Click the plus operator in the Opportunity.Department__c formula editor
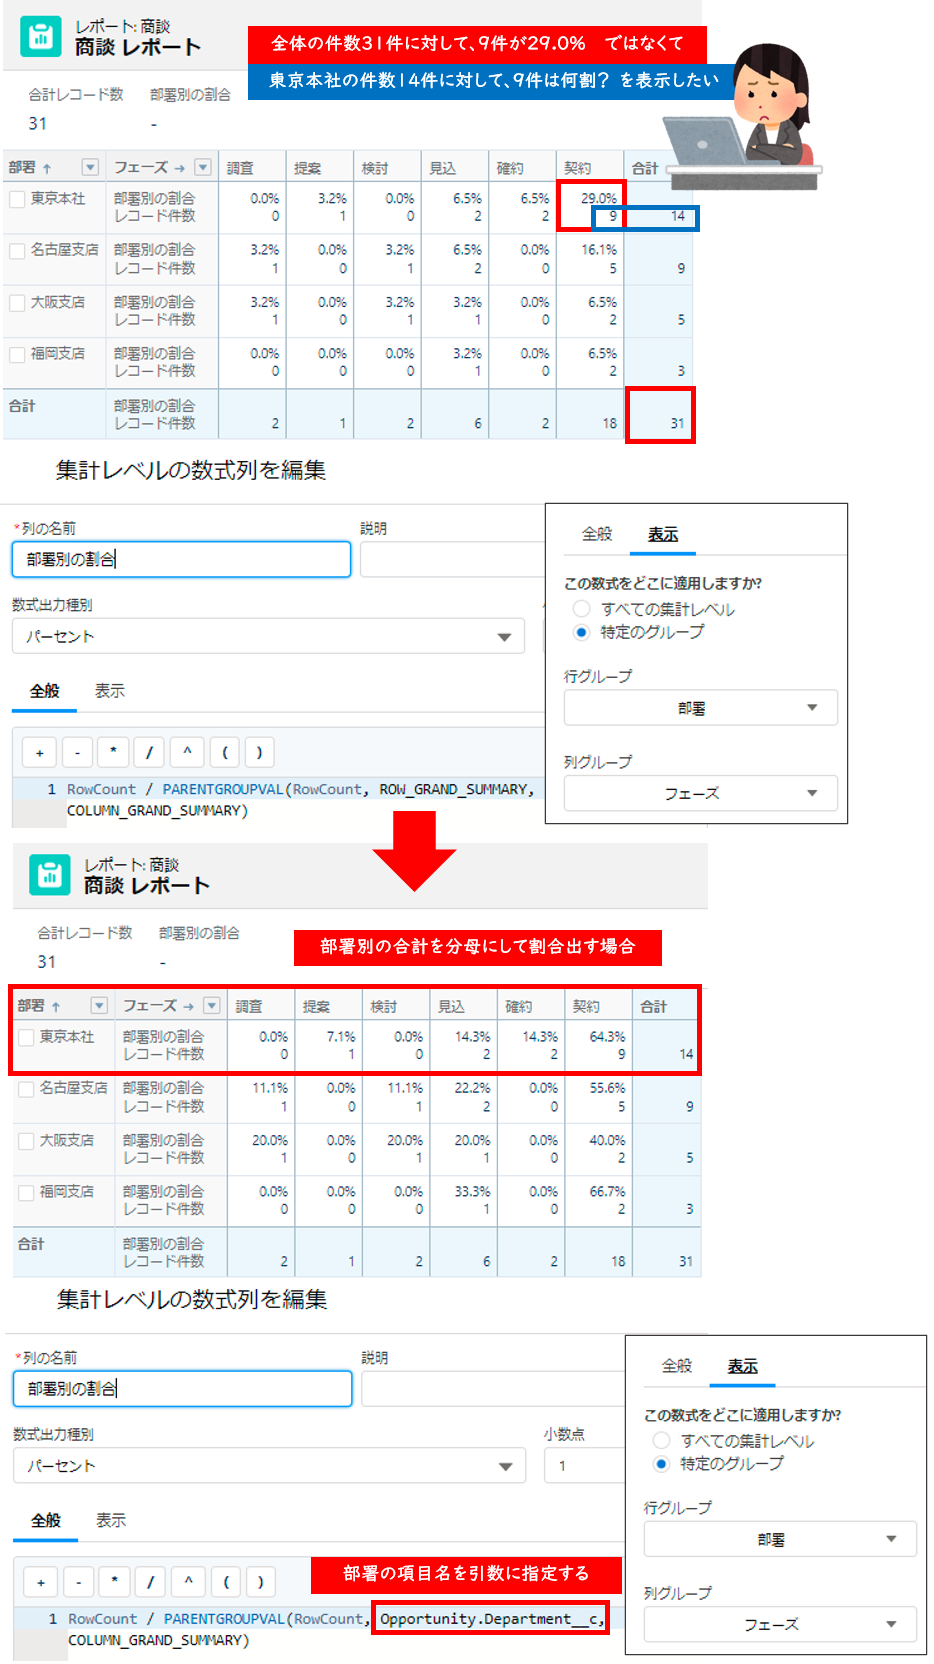The height and width of the screenshot is (1664, 934). click(x=41, y=1582)
